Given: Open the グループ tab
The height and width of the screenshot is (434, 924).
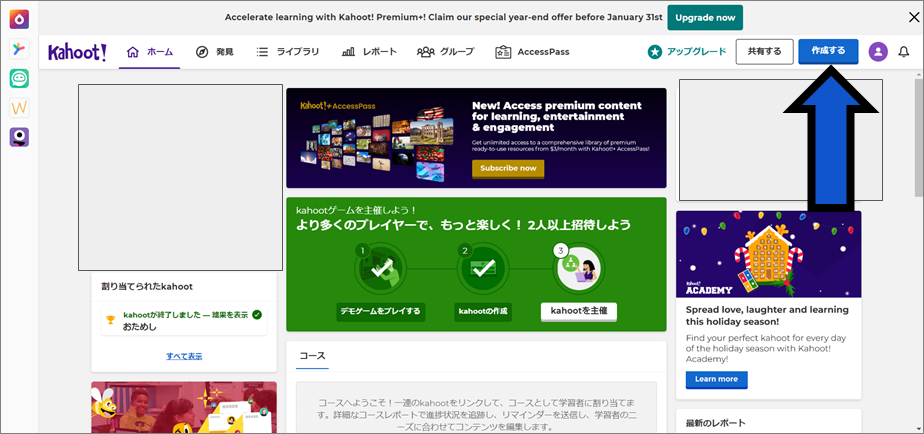Looking at the screenshot, I should 446,52.
